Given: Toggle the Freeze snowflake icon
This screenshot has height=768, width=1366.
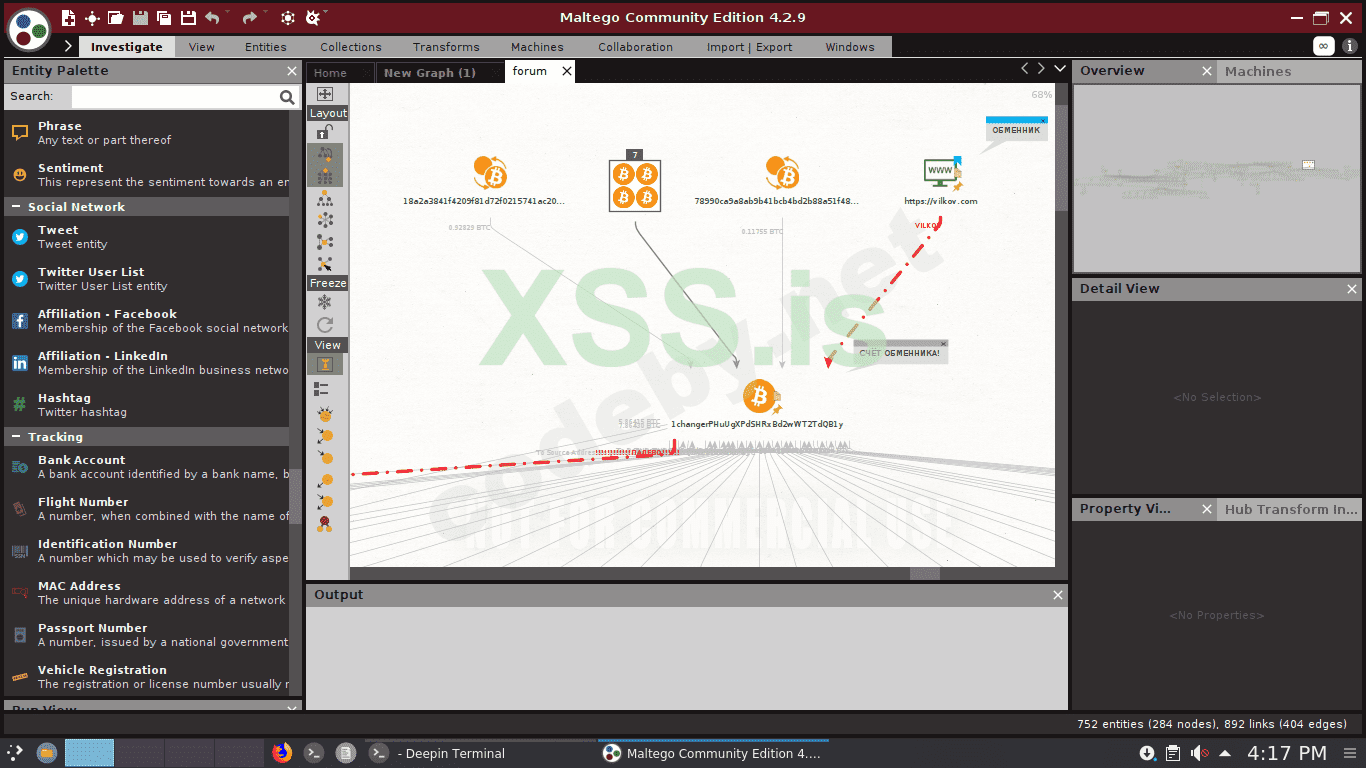Looking at the screenshot, I should 325,302.
